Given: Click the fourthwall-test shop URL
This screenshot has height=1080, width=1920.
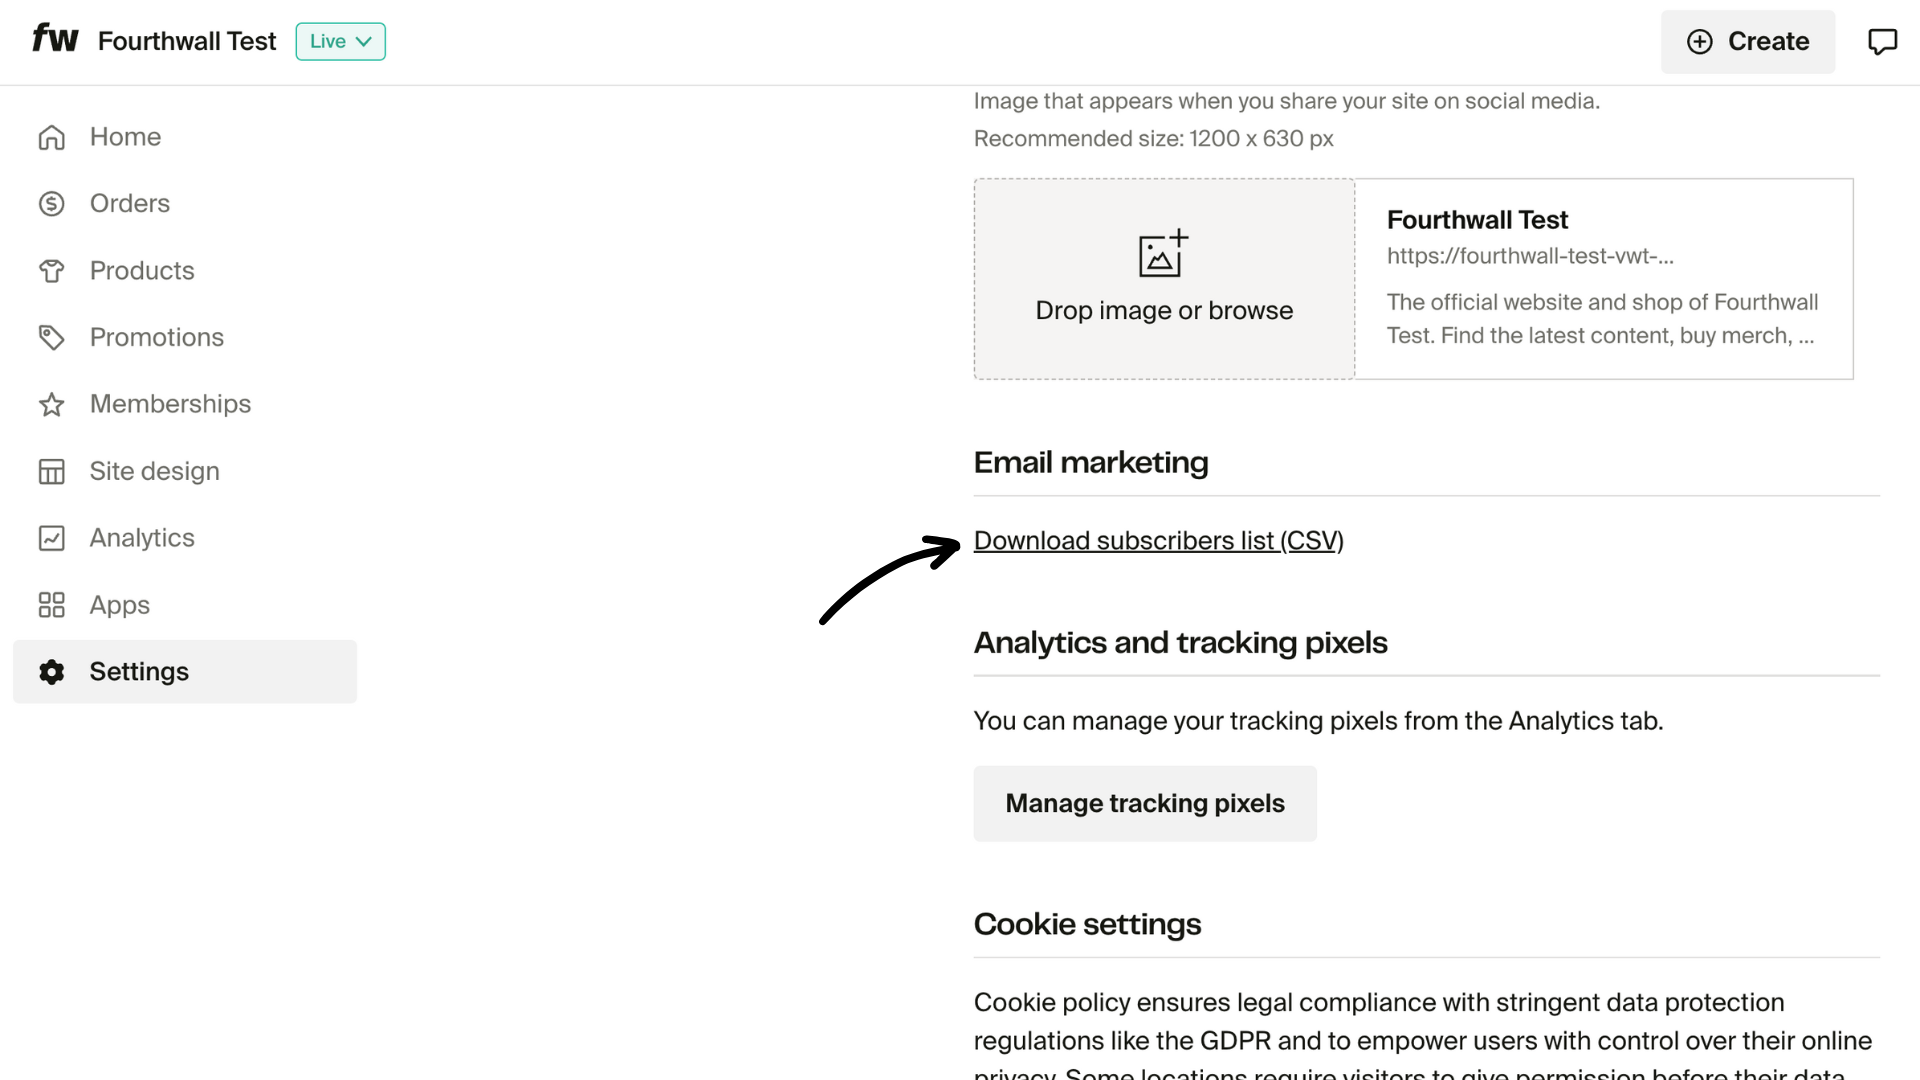Looking at the screenshot, I should [x=1530, y=256].
